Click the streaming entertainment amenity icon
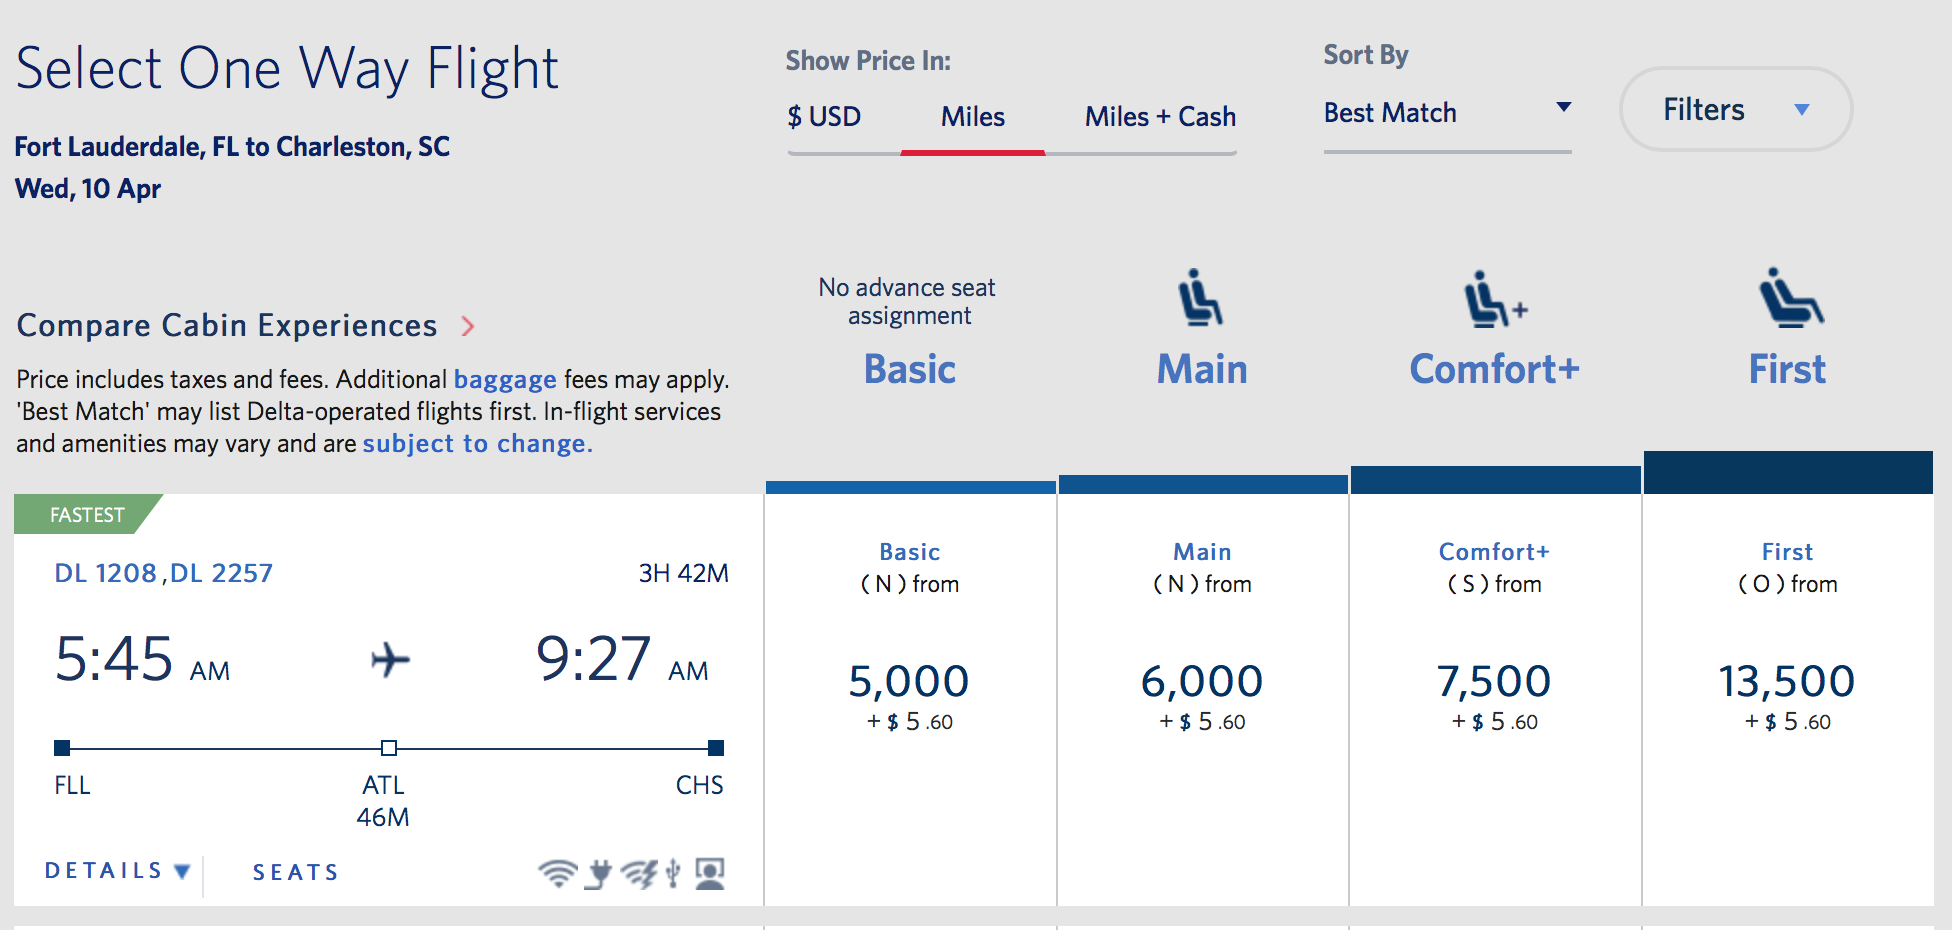The width and height of the screenshot is (1952, 930). click(x=640, y=873)
